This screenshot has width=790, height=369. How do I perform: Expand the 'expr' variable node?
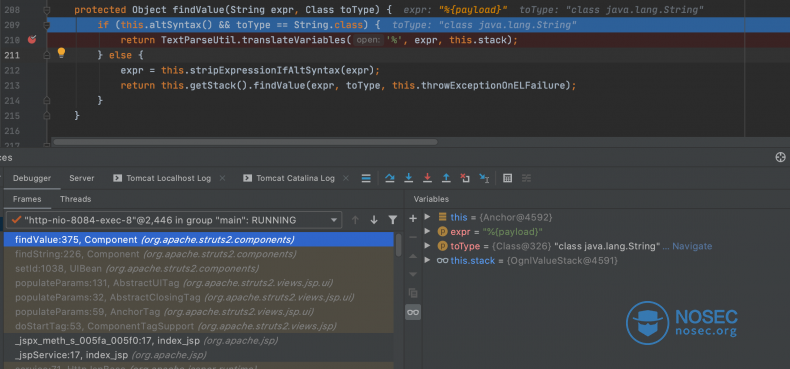coord(428,231)
